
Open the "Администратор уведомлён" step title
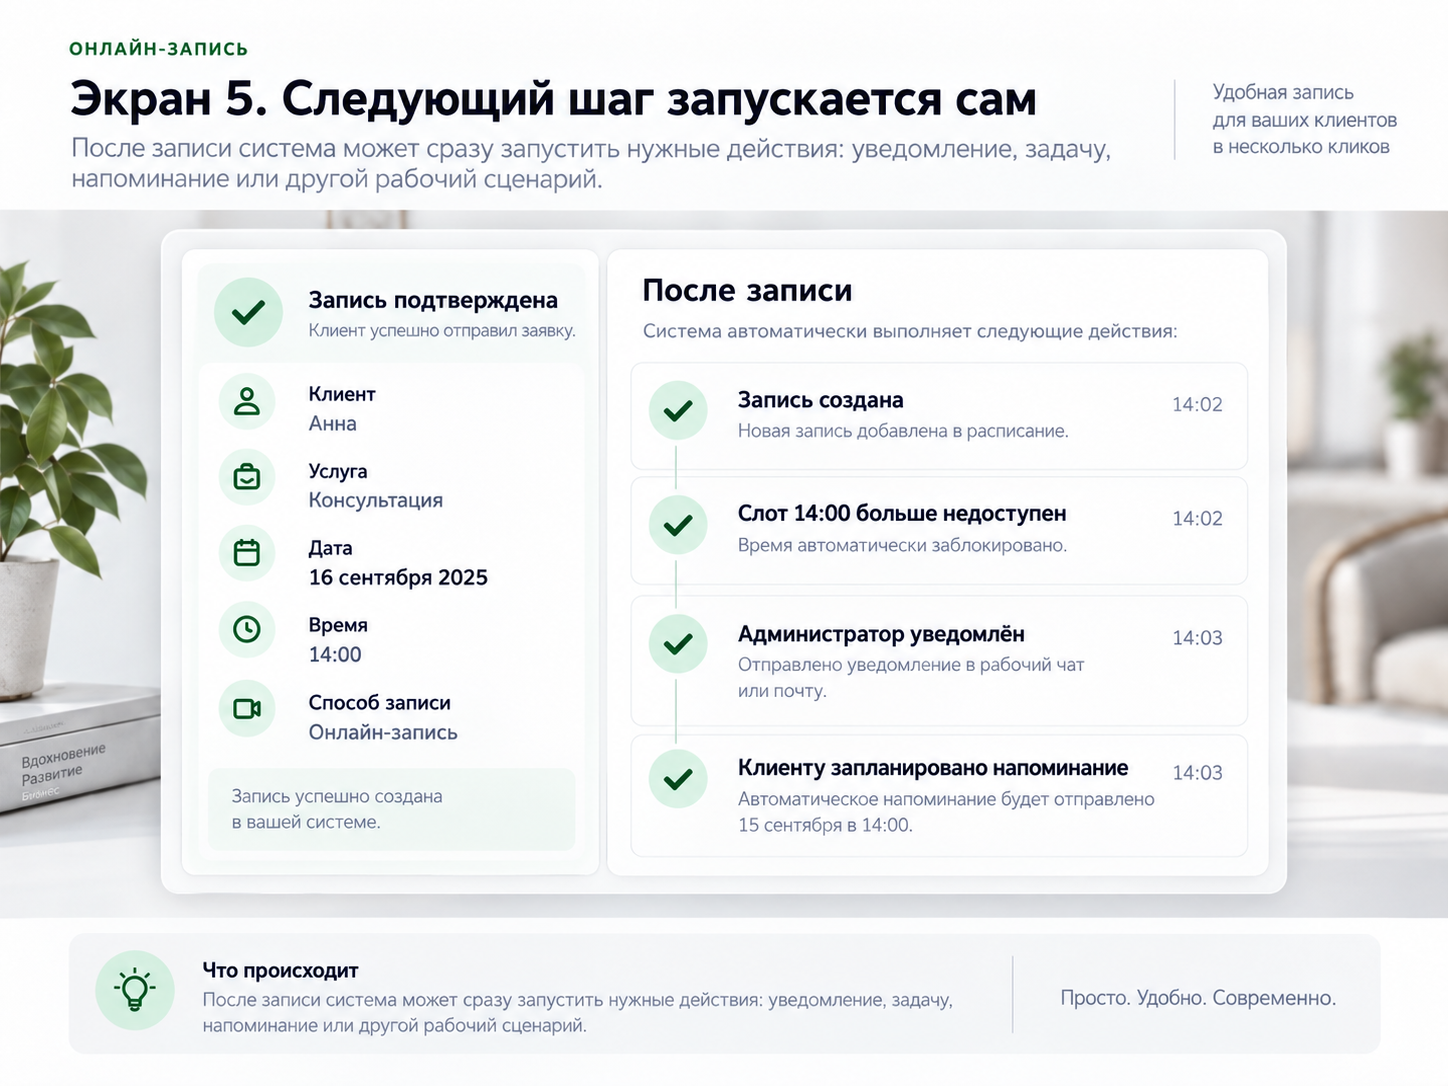[881, 634]
